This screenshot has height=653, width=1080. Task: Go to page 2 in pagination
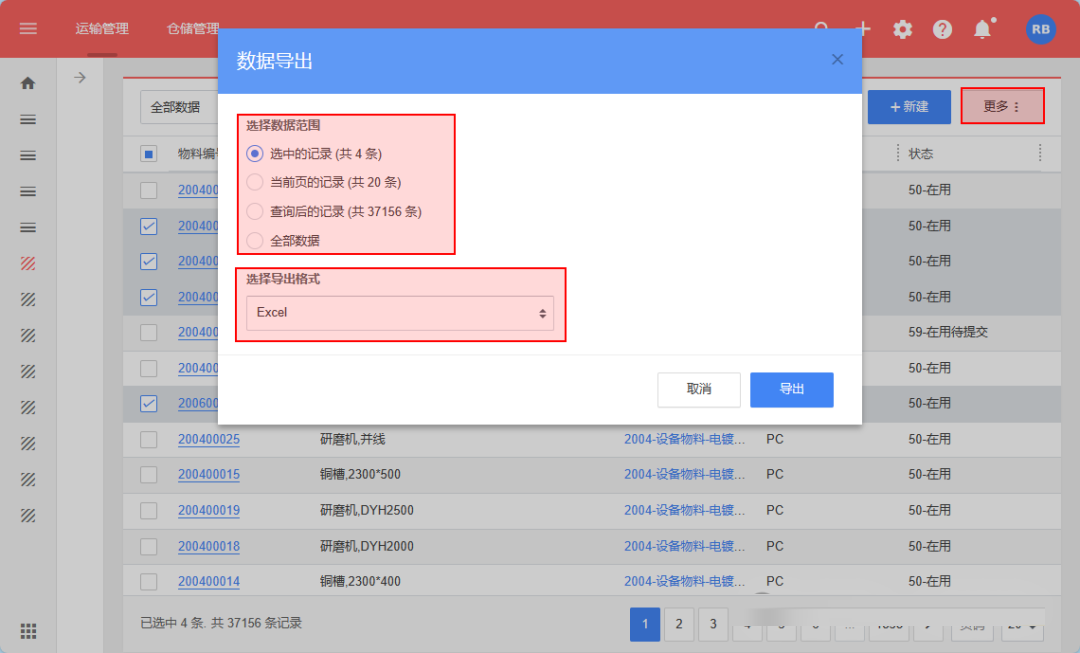(678, 624)
